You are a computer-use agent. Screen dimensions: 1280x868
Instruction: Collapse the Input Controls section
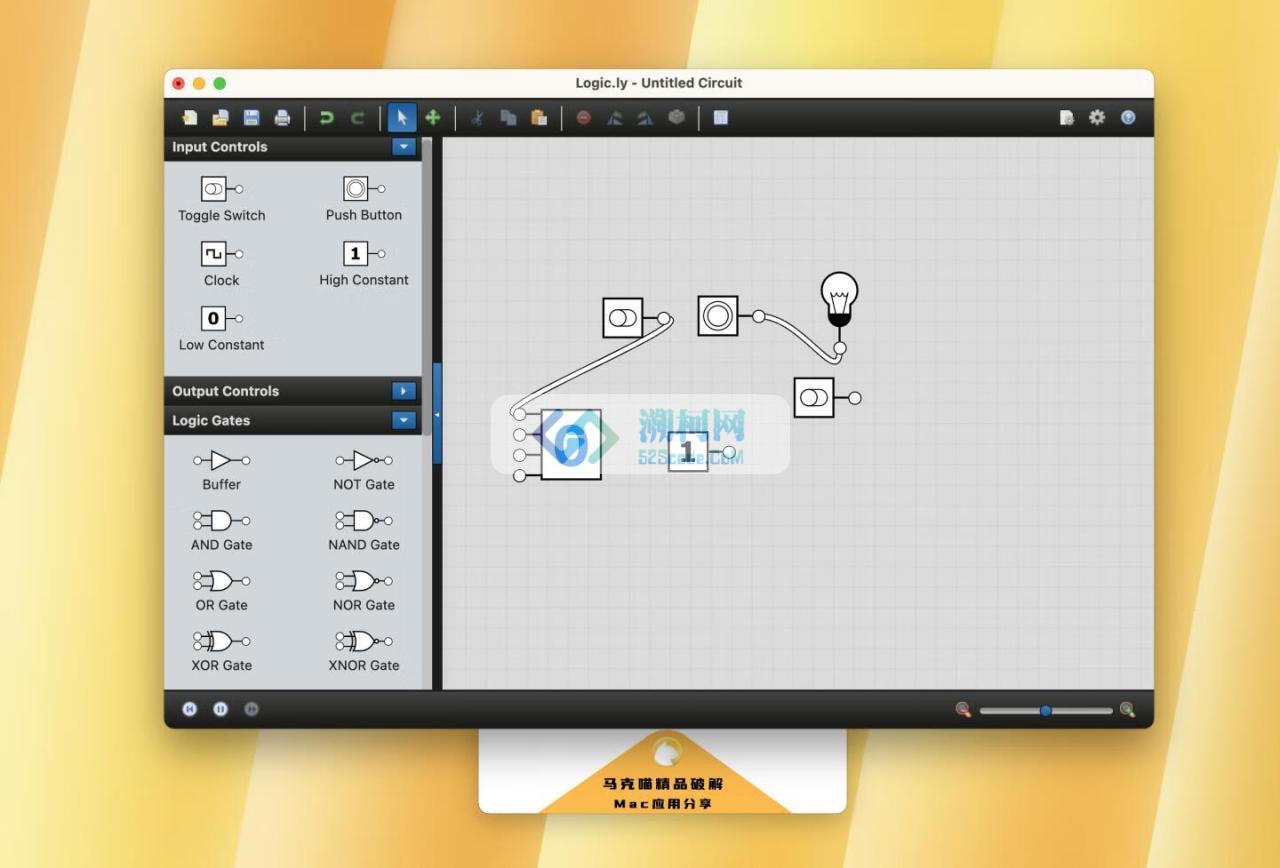(x=404, y=147)
